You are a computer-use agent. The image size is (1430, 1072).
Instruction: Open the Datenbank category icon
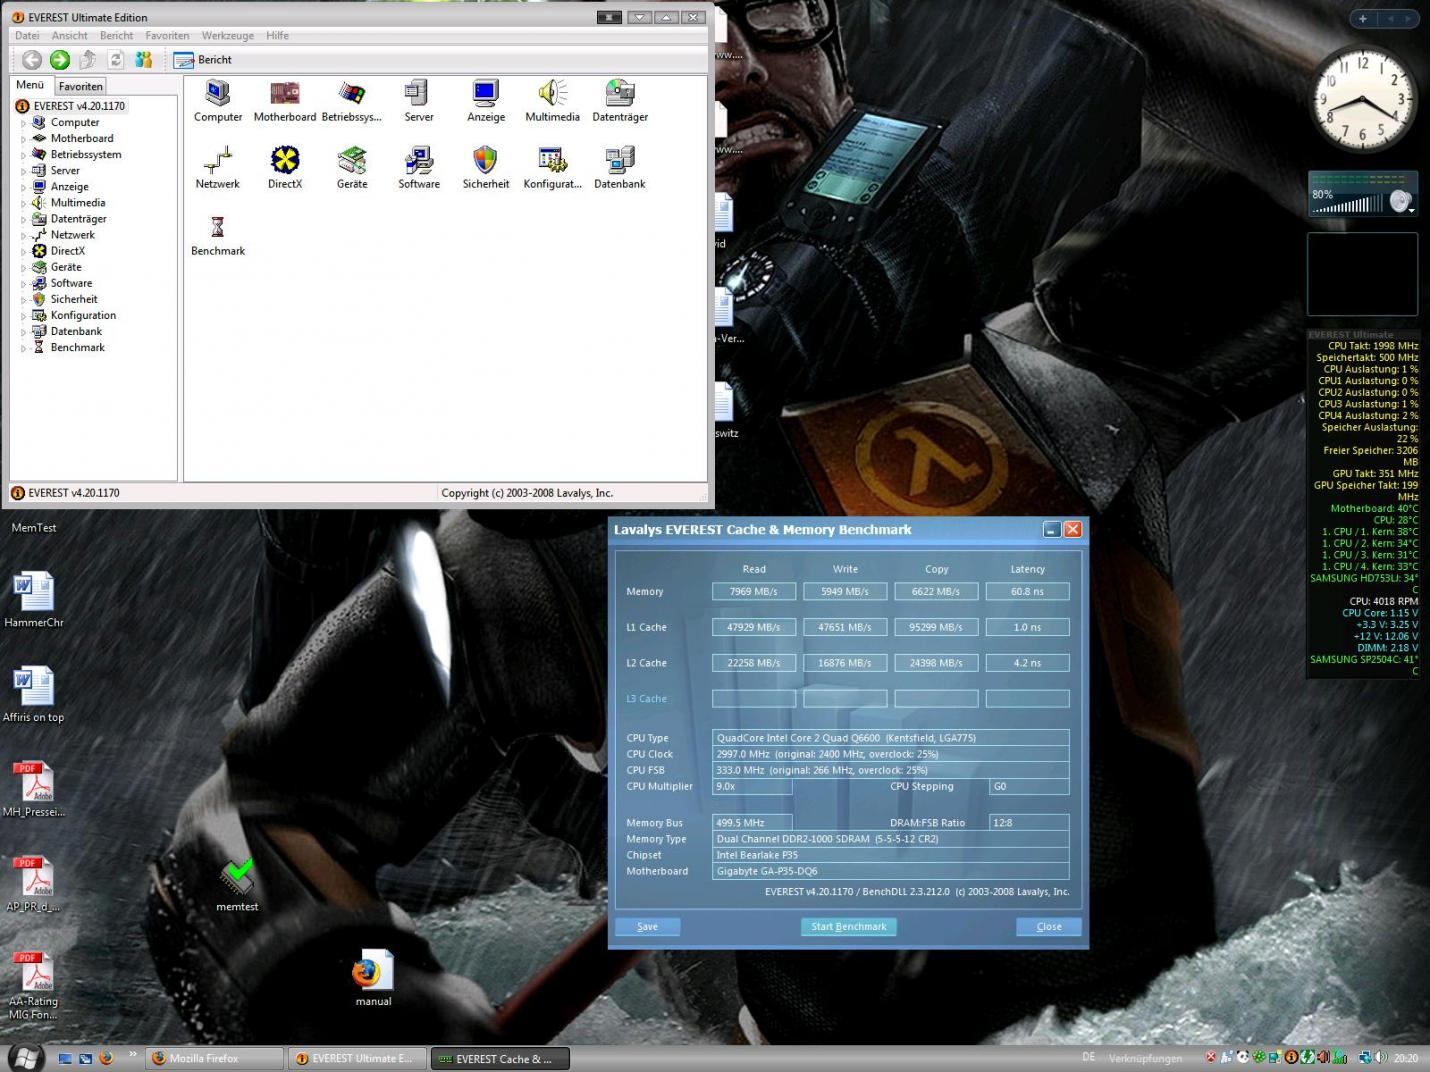pos(620,168)
